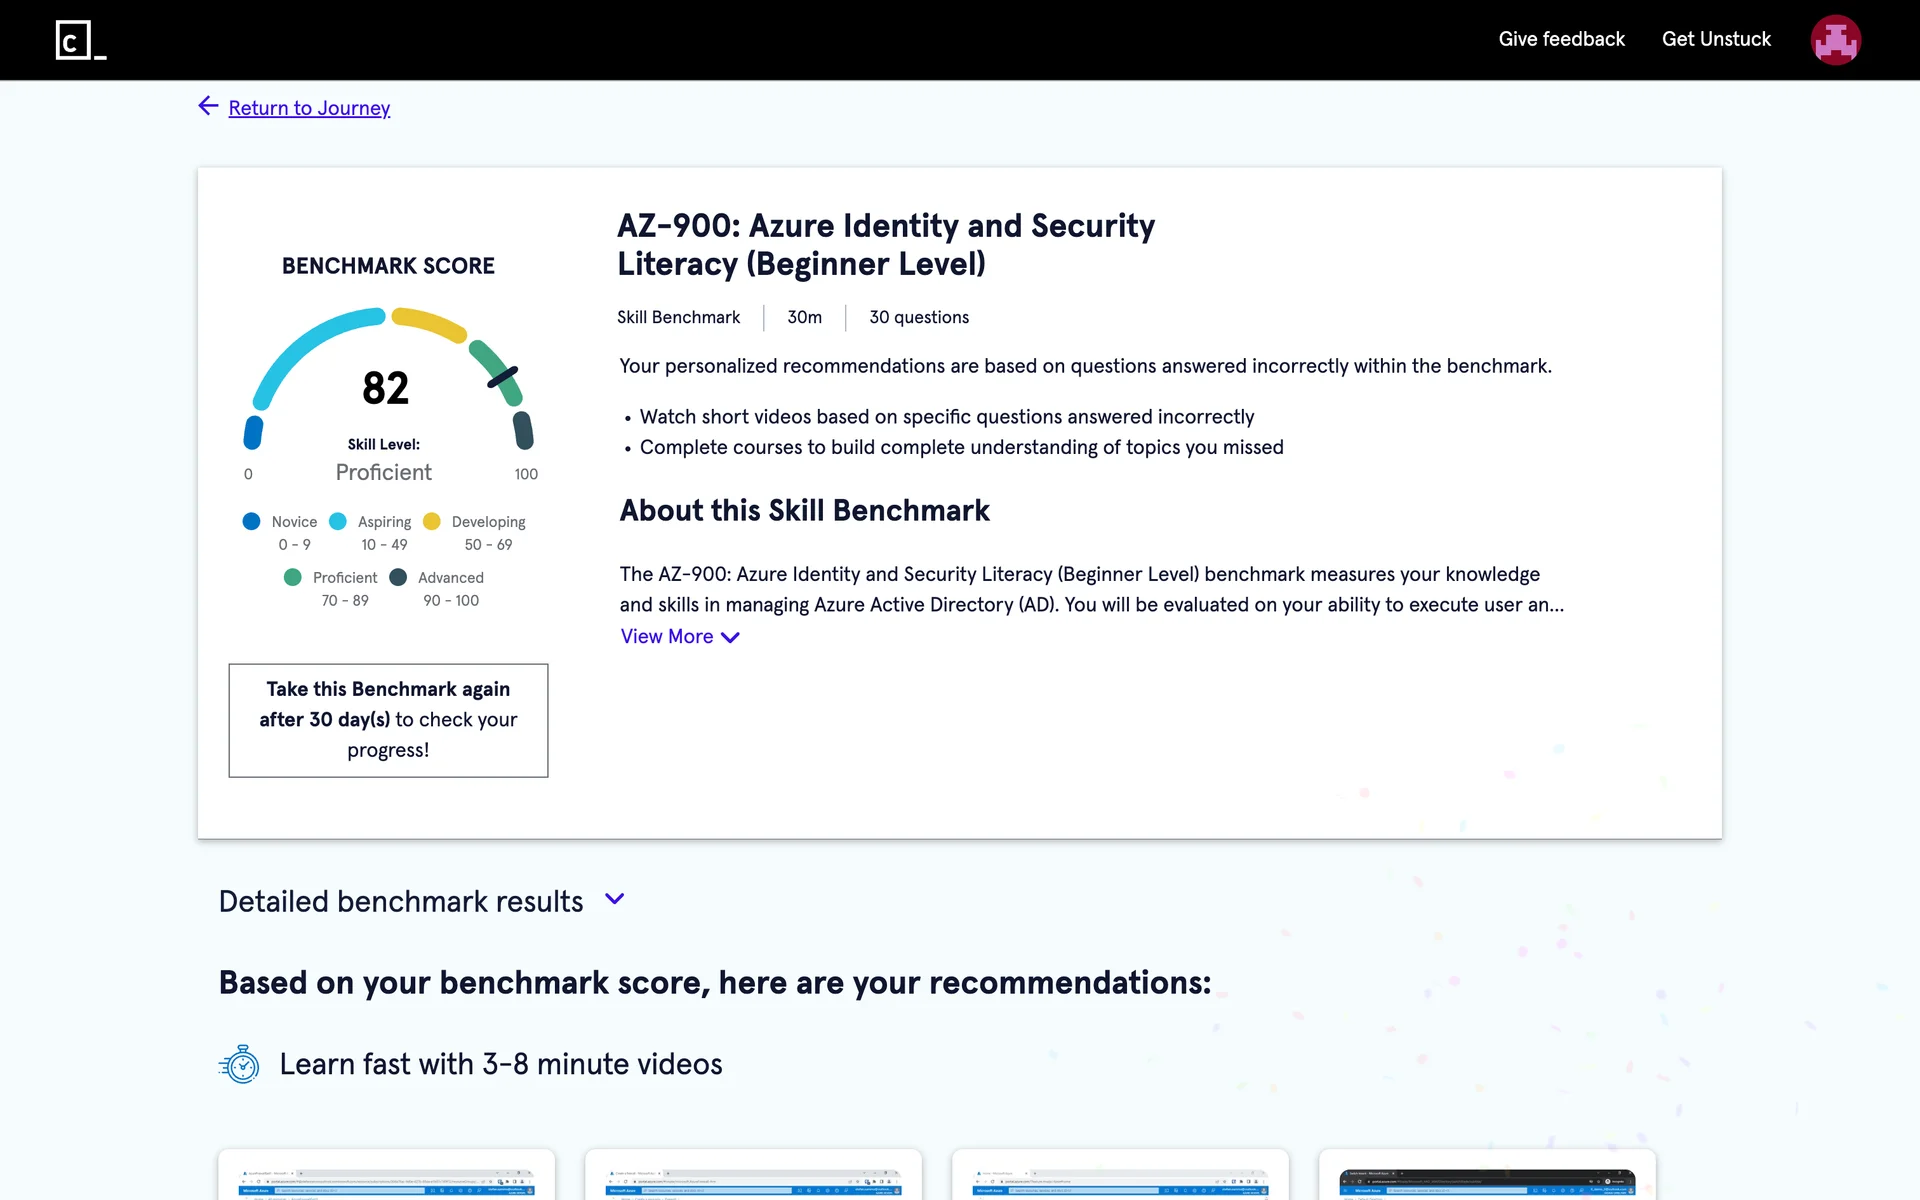Screen dimensions: 1920x1200
Task: Click the Developing yellow legend dot
Action: pos(432,521)
